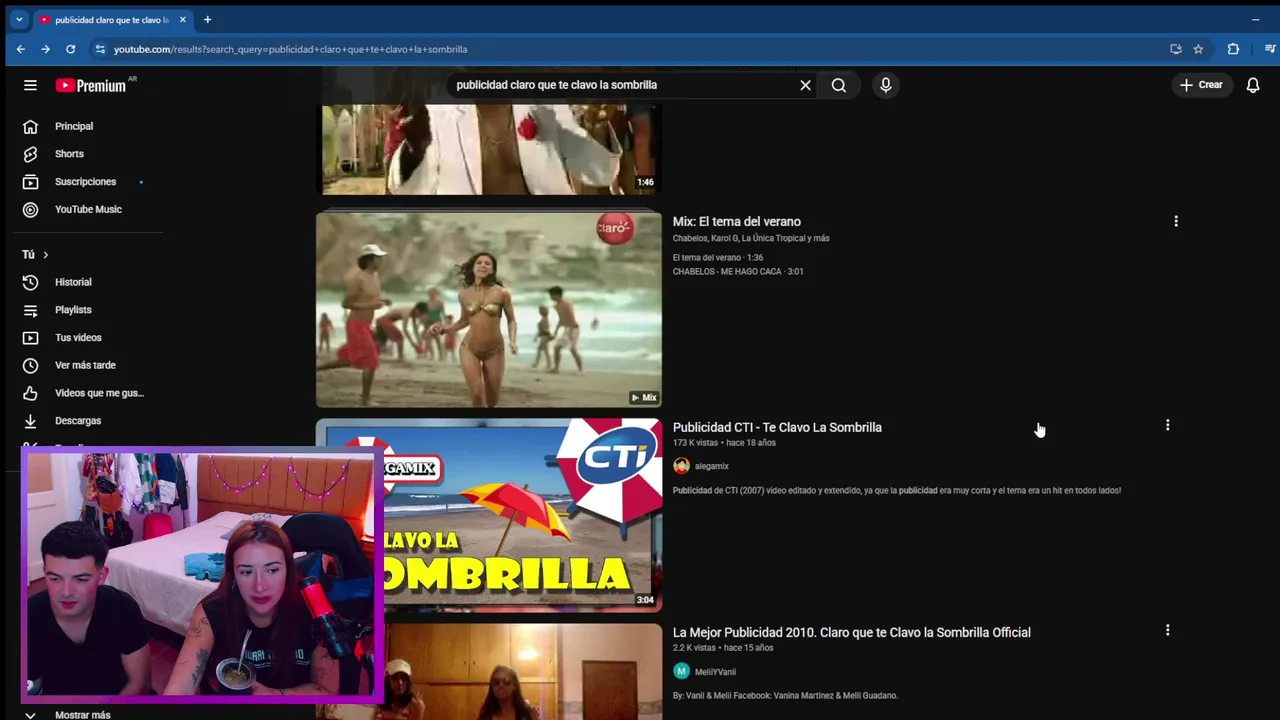
Task: Open options menu for Mix: El tema del verano
Action: pyautogui.click(x=1176, y=221)
